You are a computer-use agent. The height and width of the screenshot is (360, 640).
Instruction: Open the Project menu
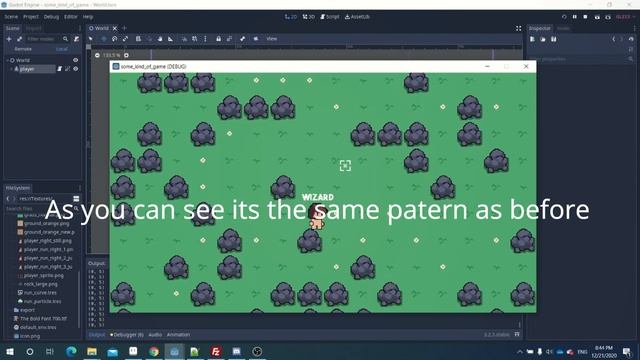(x=31, y=17)
